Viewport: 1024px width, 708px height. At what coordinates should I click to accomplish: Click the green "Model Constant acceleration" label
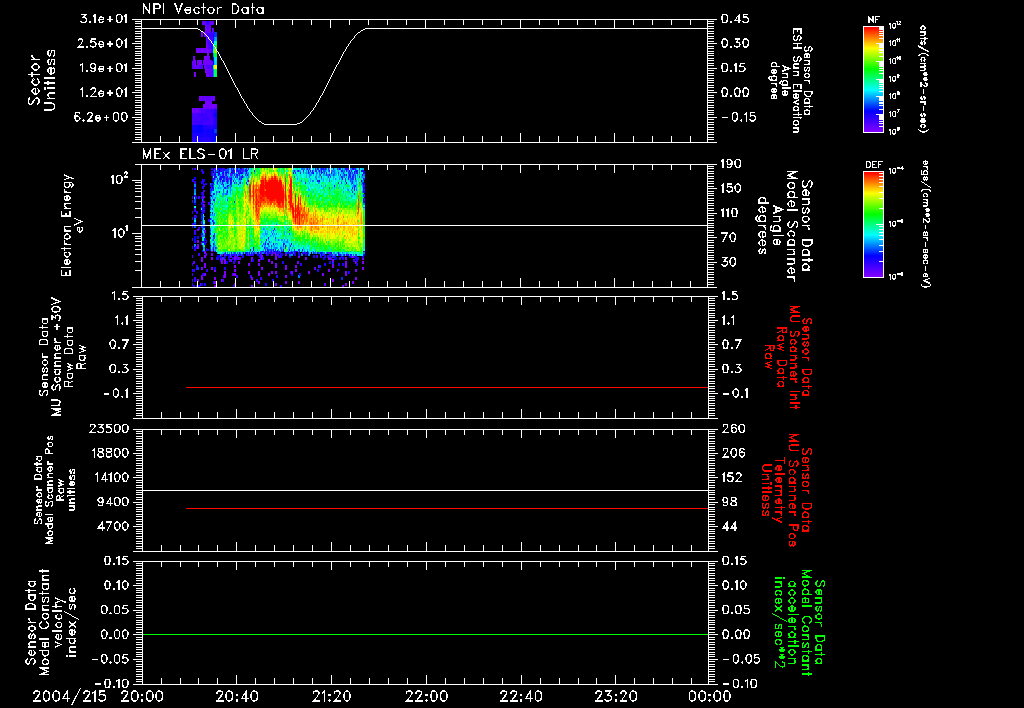coord(800,624)
